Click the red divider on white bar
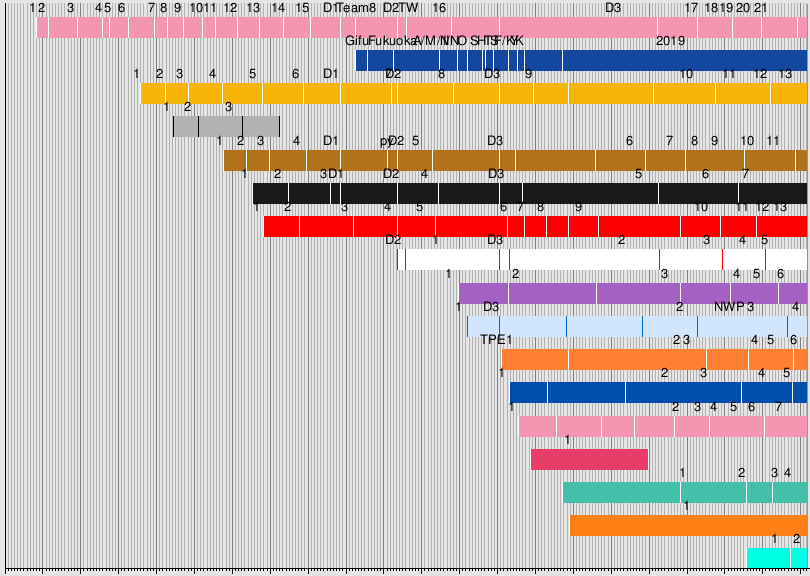 point(723,260)
